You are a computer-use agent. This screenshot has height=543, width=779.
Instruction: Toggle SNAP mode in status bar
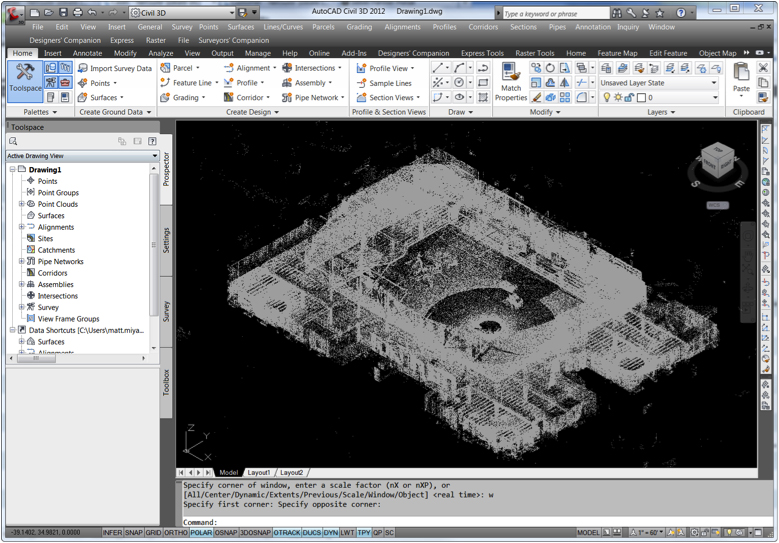(134, 533)
